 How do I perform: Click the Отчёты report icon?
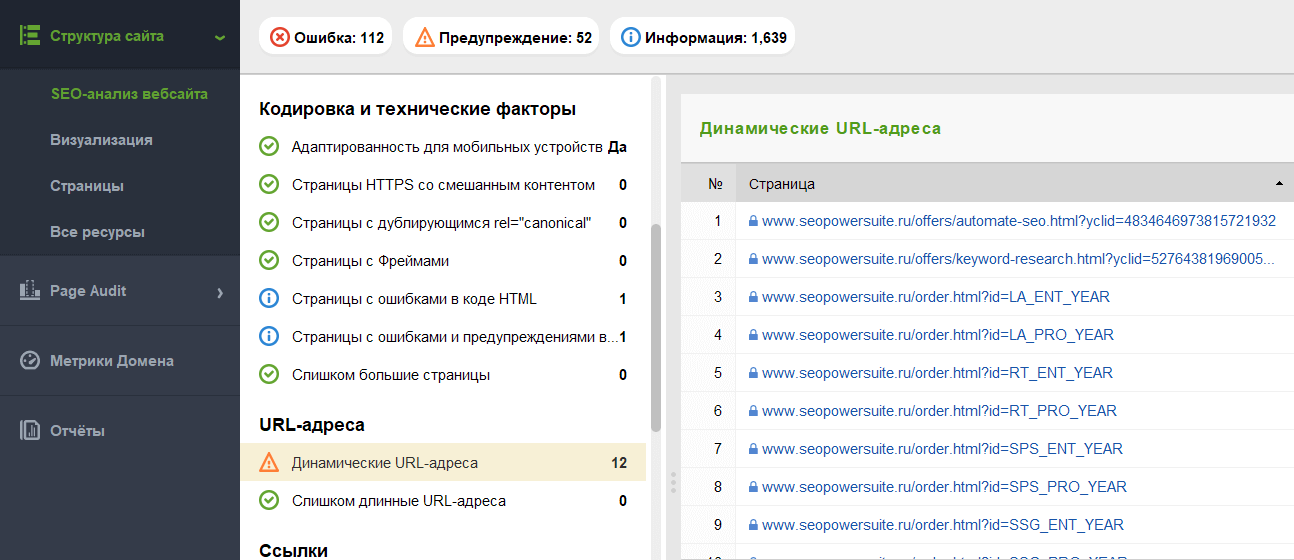[30, 431]
